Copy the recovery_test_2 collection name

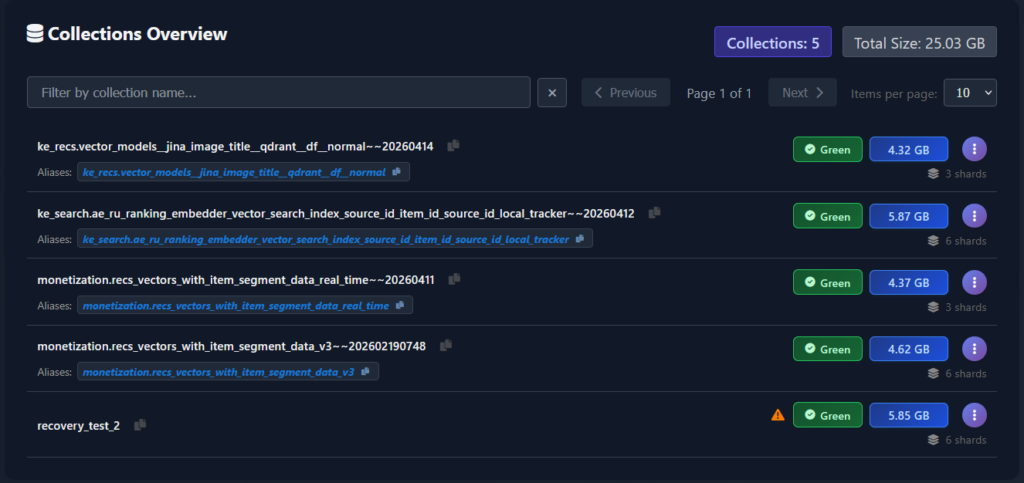140,425
